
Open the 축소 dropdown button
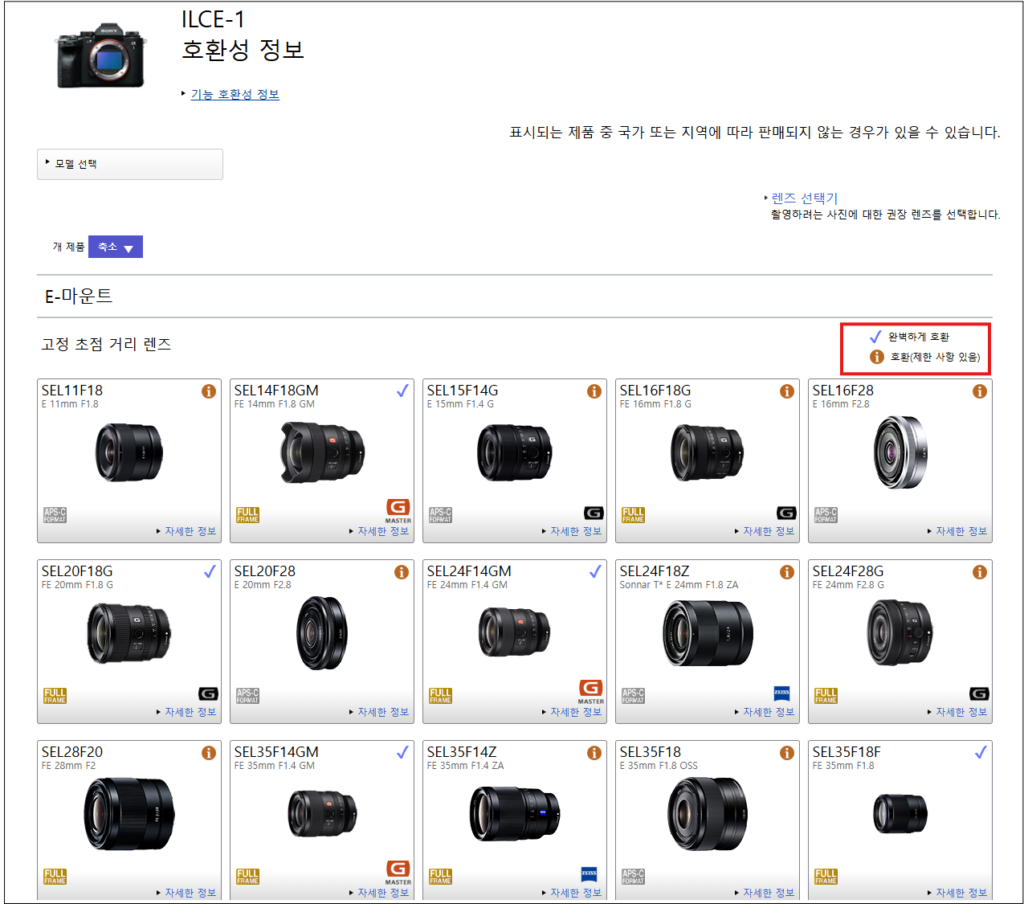116,247
